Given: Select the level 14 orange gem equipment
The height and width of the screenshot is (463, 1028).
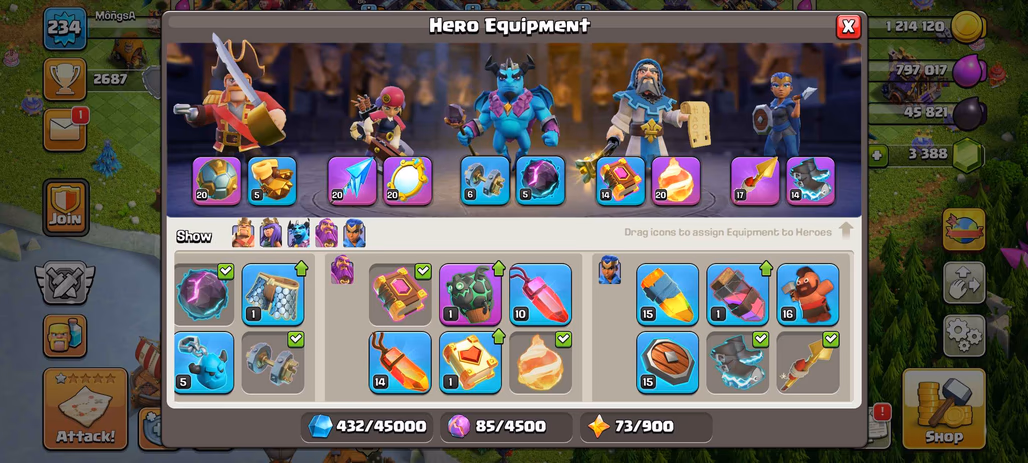Looking at the screenshot, I should (400, 363).
